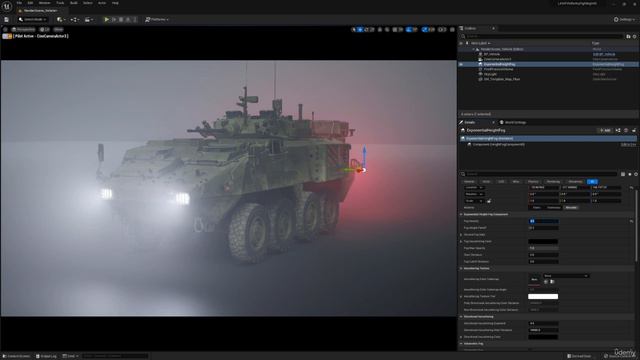640x360 pixels.
Task: Open the viewport options hamburger menu
Action: [5, 29]
